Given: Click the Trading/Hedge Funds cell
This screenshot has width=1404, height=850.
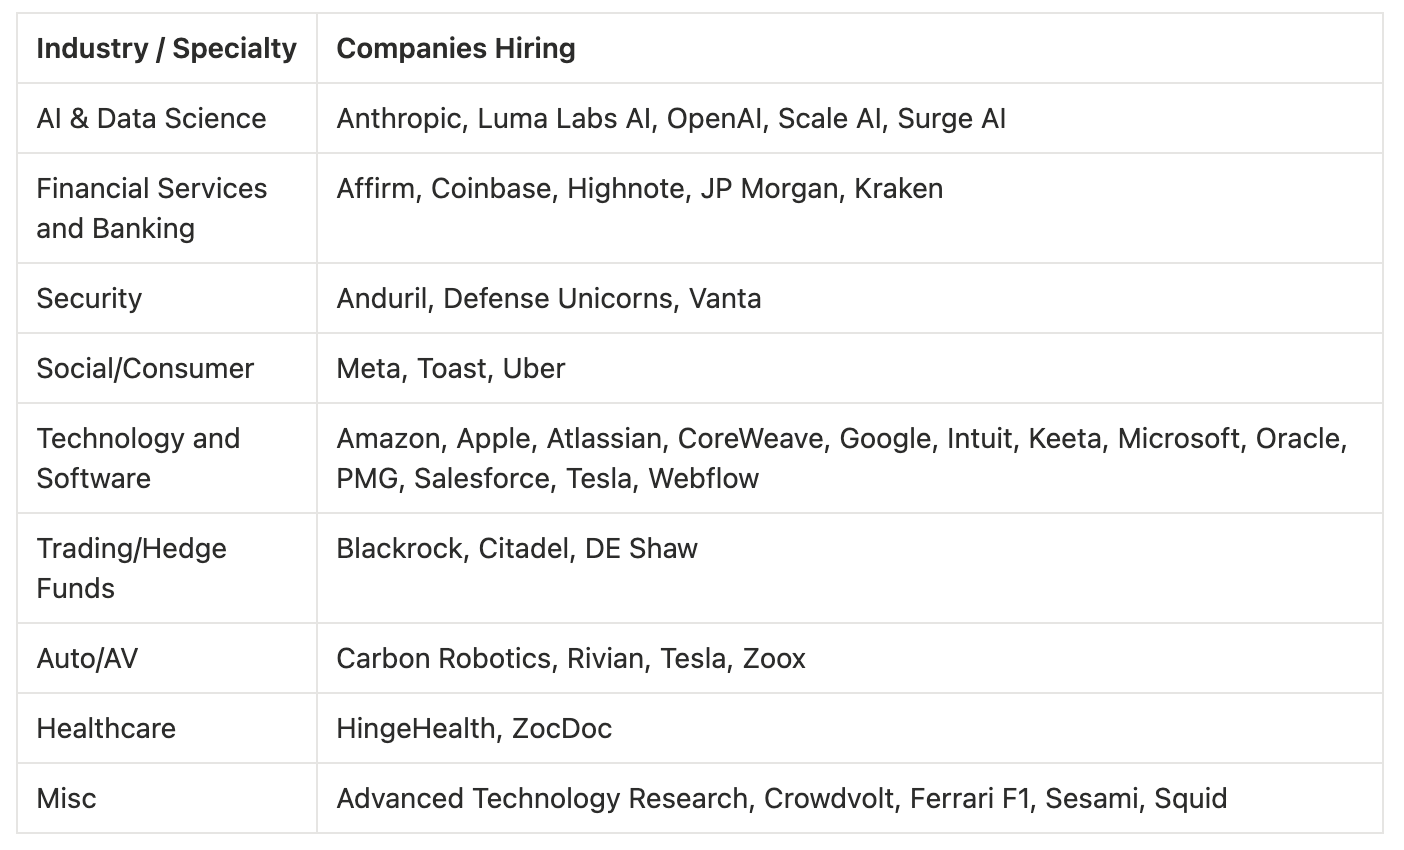Looking at the screenshot, I should (131, 568).
